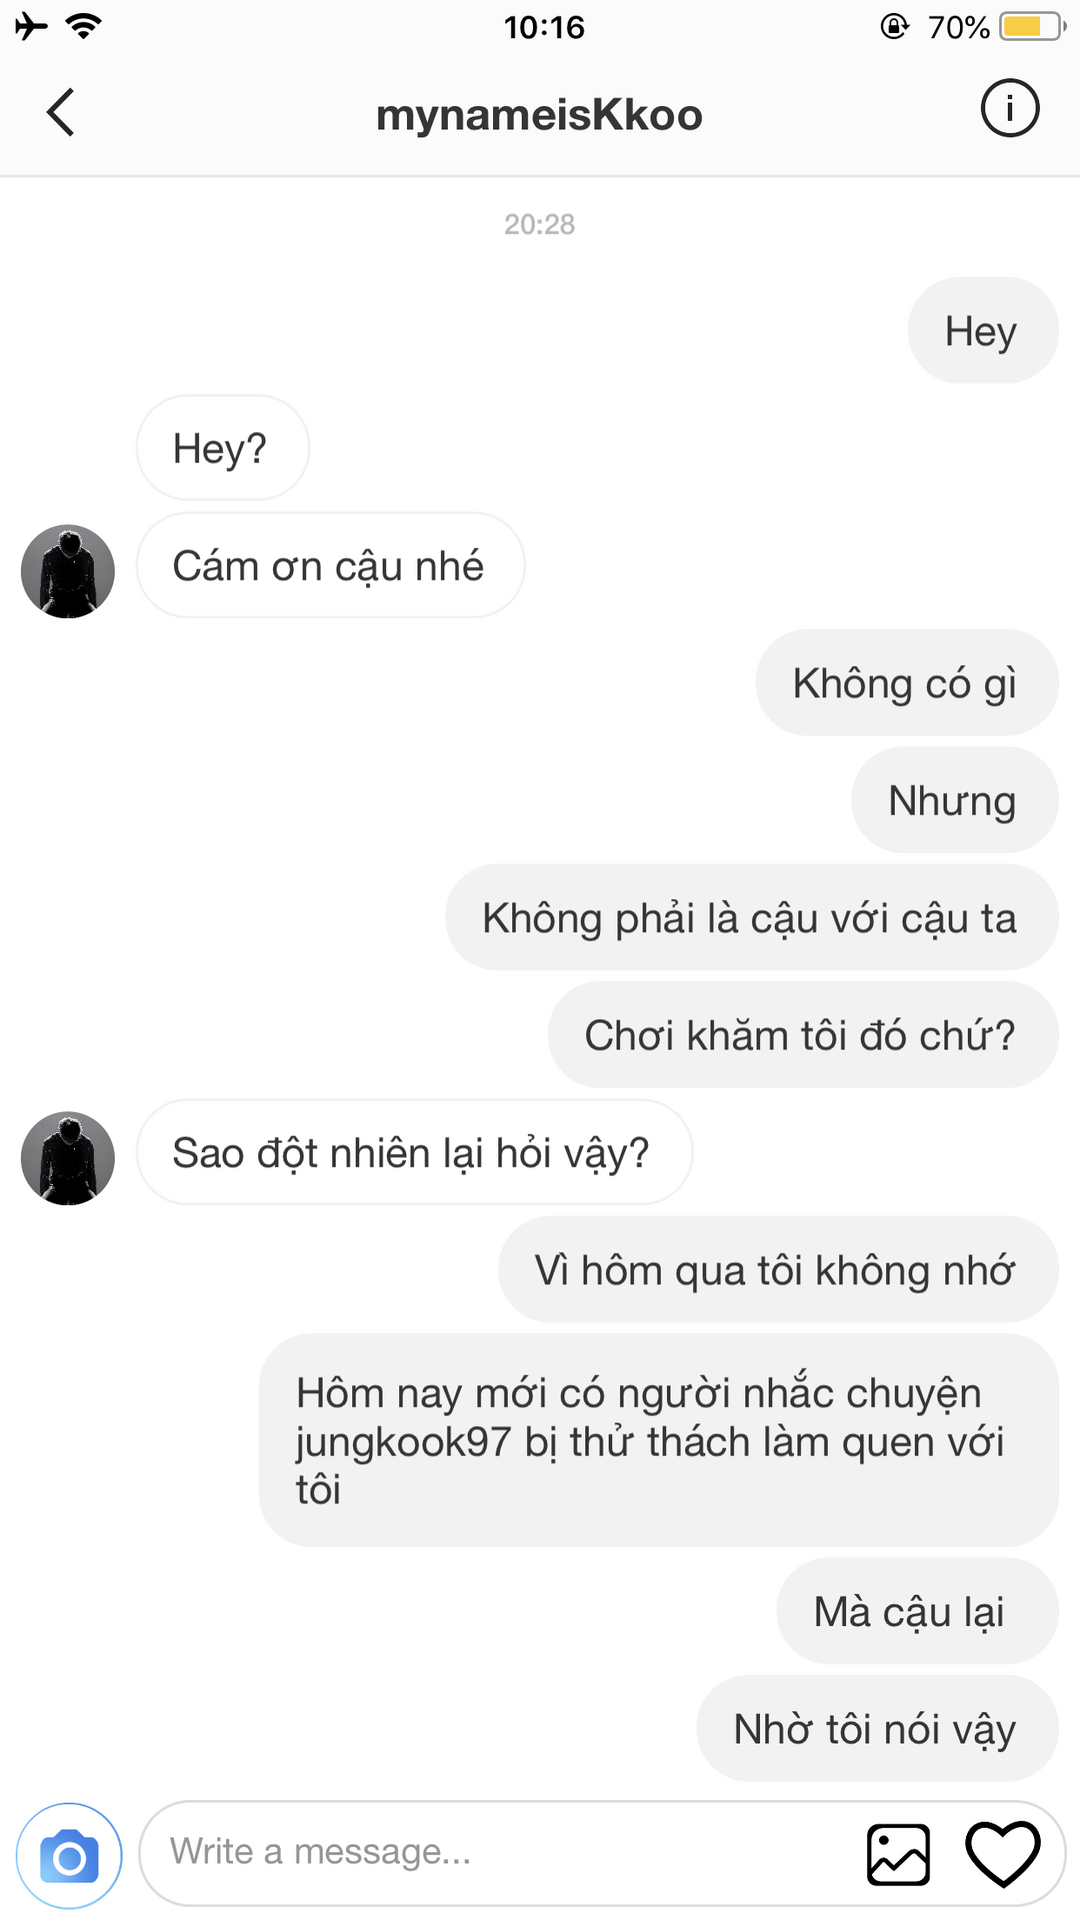Screen dimensions: 1080x1920
Task: Tap the airplane mode icon
Action: (x=31, y=26)
